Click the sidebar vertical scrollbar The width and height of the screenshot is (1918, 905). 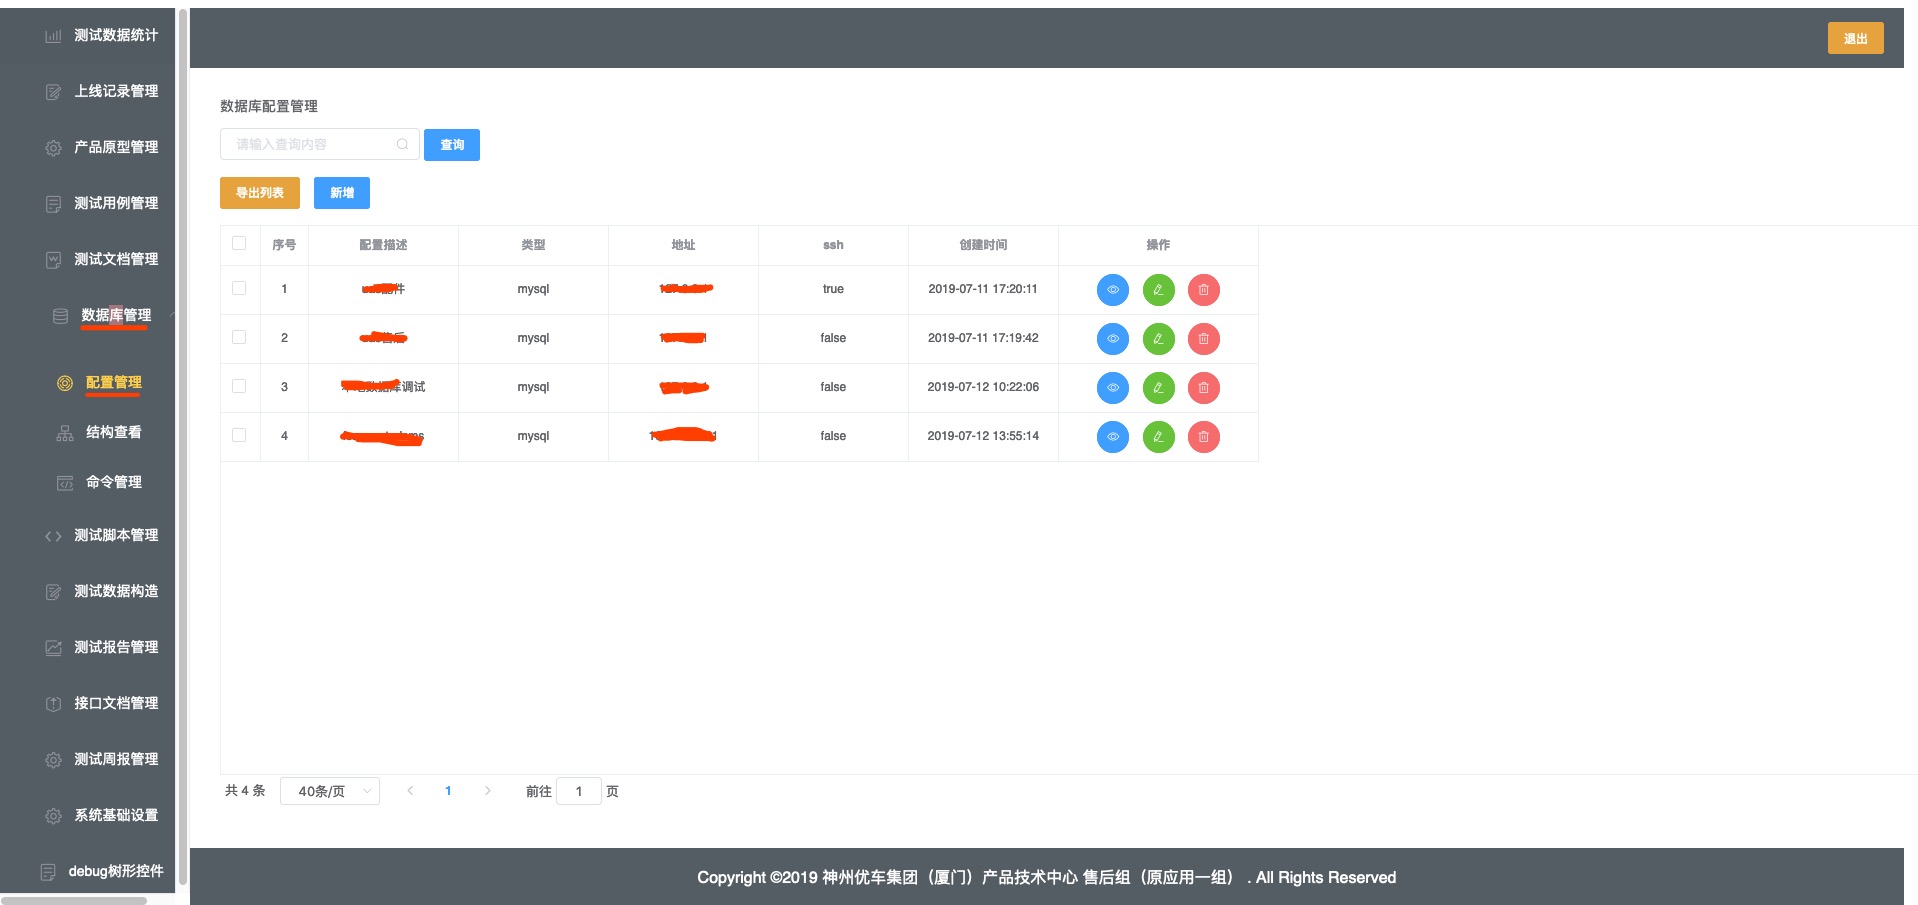click(182, 445)
